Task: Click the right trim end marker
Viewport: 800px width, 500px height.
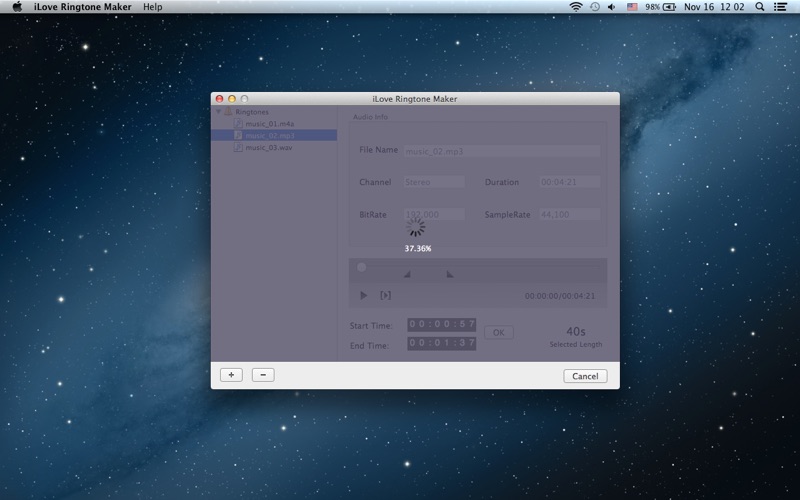Action: [449, 274]
